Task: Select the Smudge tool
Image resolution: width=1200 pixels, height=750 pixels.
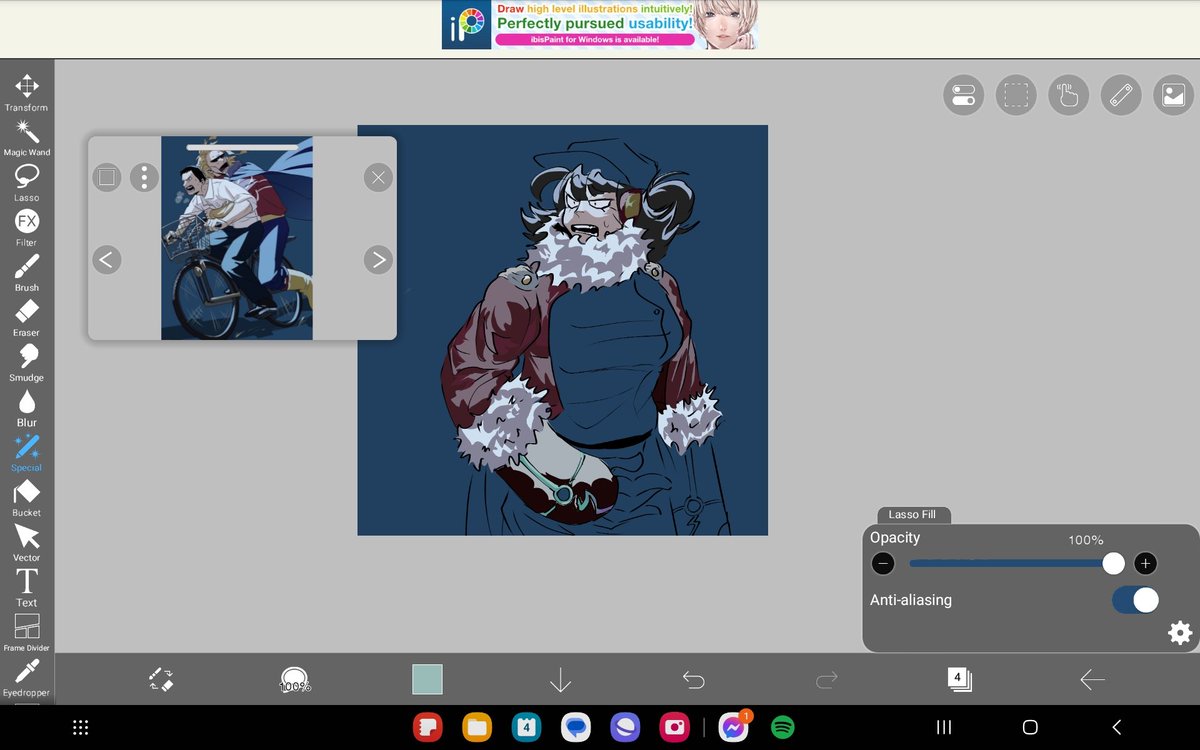Action: click(27, 363)
